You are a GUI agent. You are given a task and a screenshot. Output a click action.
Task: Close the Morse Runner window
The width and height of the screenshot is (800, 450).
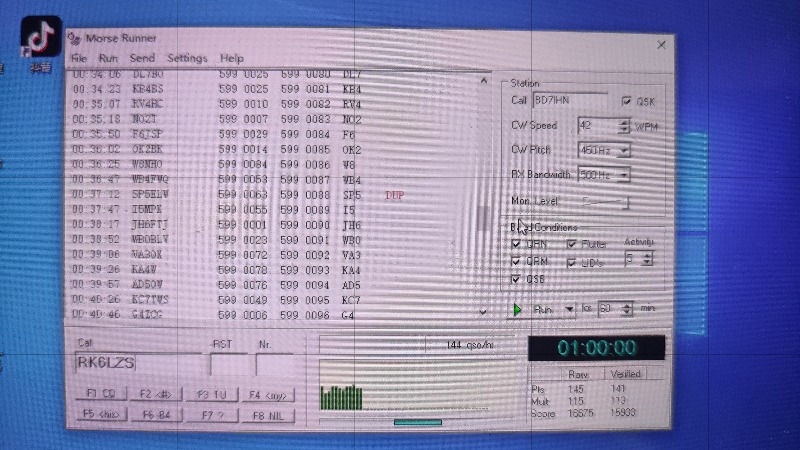661,45
